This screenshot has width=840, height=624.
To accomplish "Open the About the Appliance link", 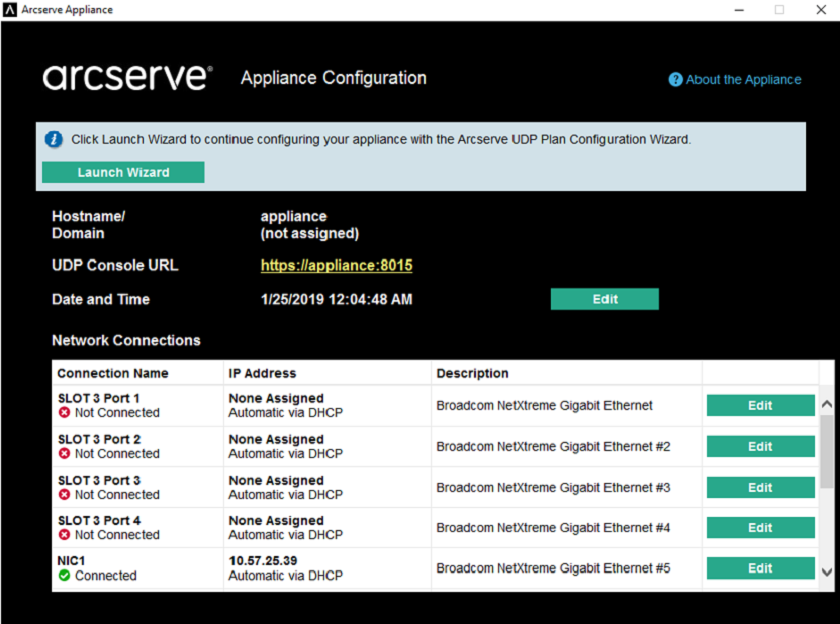I will pos(743,80).
